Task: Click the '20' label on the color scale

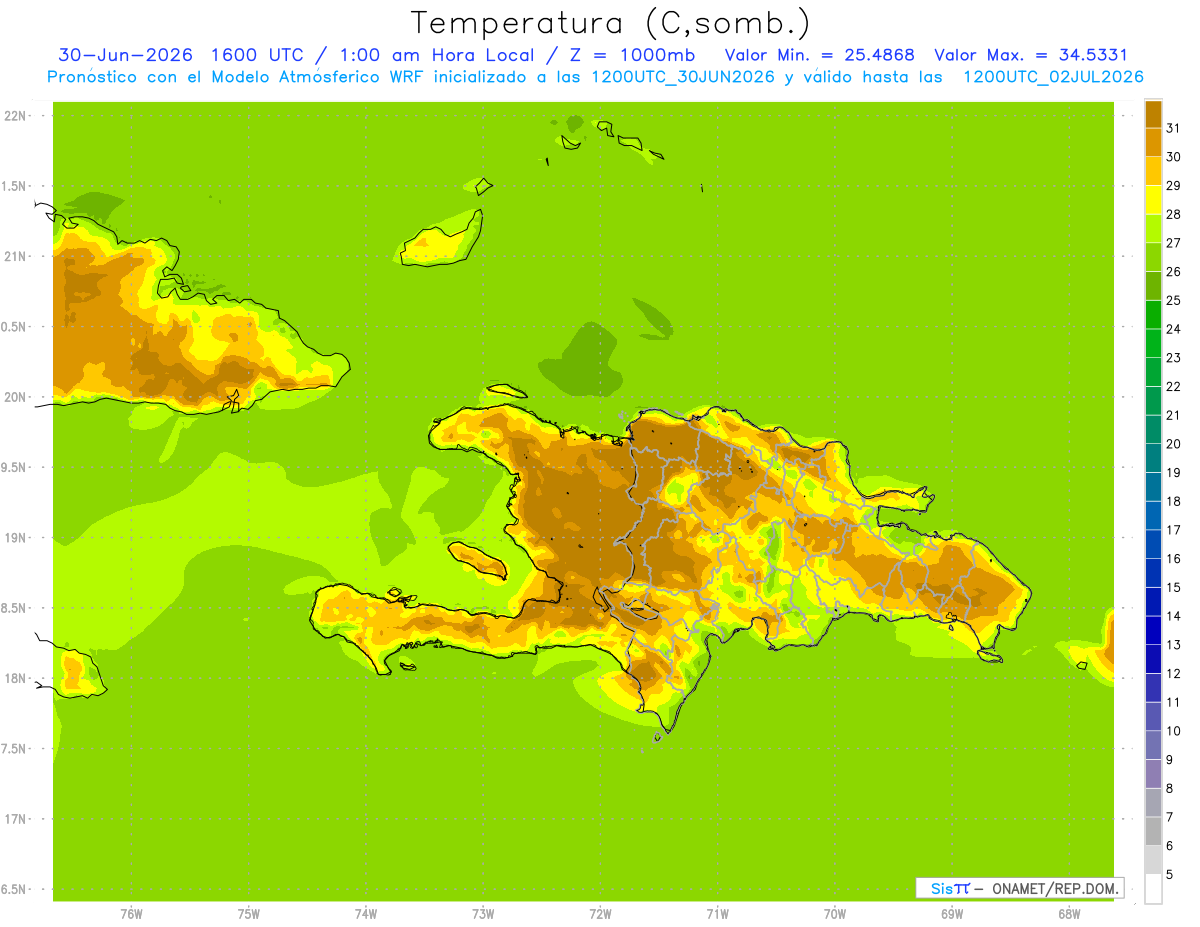Action: pyautogui.click(x=1173, y=444)
